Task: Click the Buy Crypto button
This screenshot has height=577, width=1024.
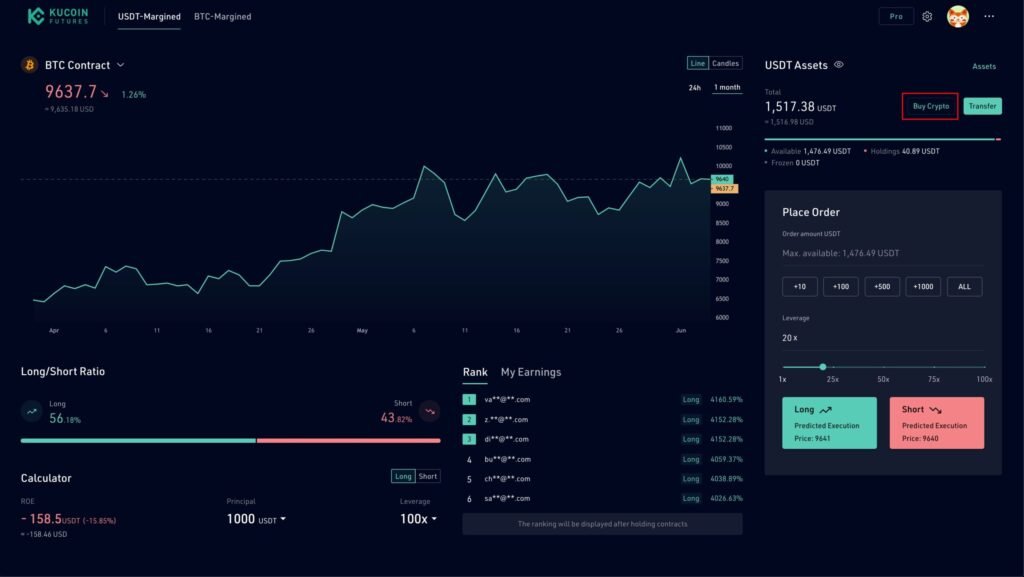Action: click(x=930, y=105)
